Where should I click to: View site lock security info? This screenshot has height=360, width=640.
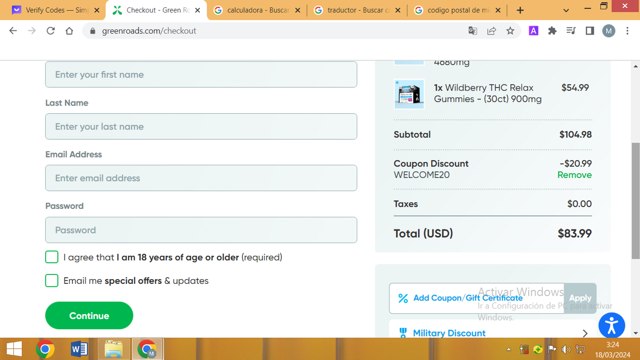click(93, 31)
